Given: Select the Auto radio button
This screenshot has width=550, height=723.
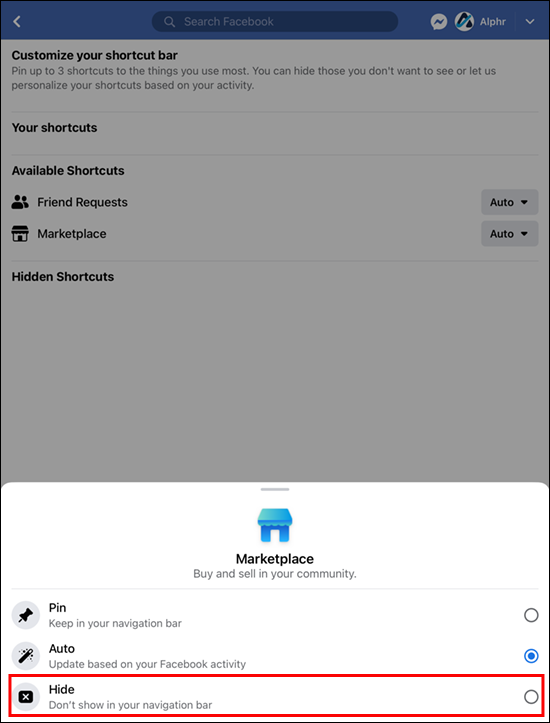Looking at the screenshot, I should click(531, 656).
